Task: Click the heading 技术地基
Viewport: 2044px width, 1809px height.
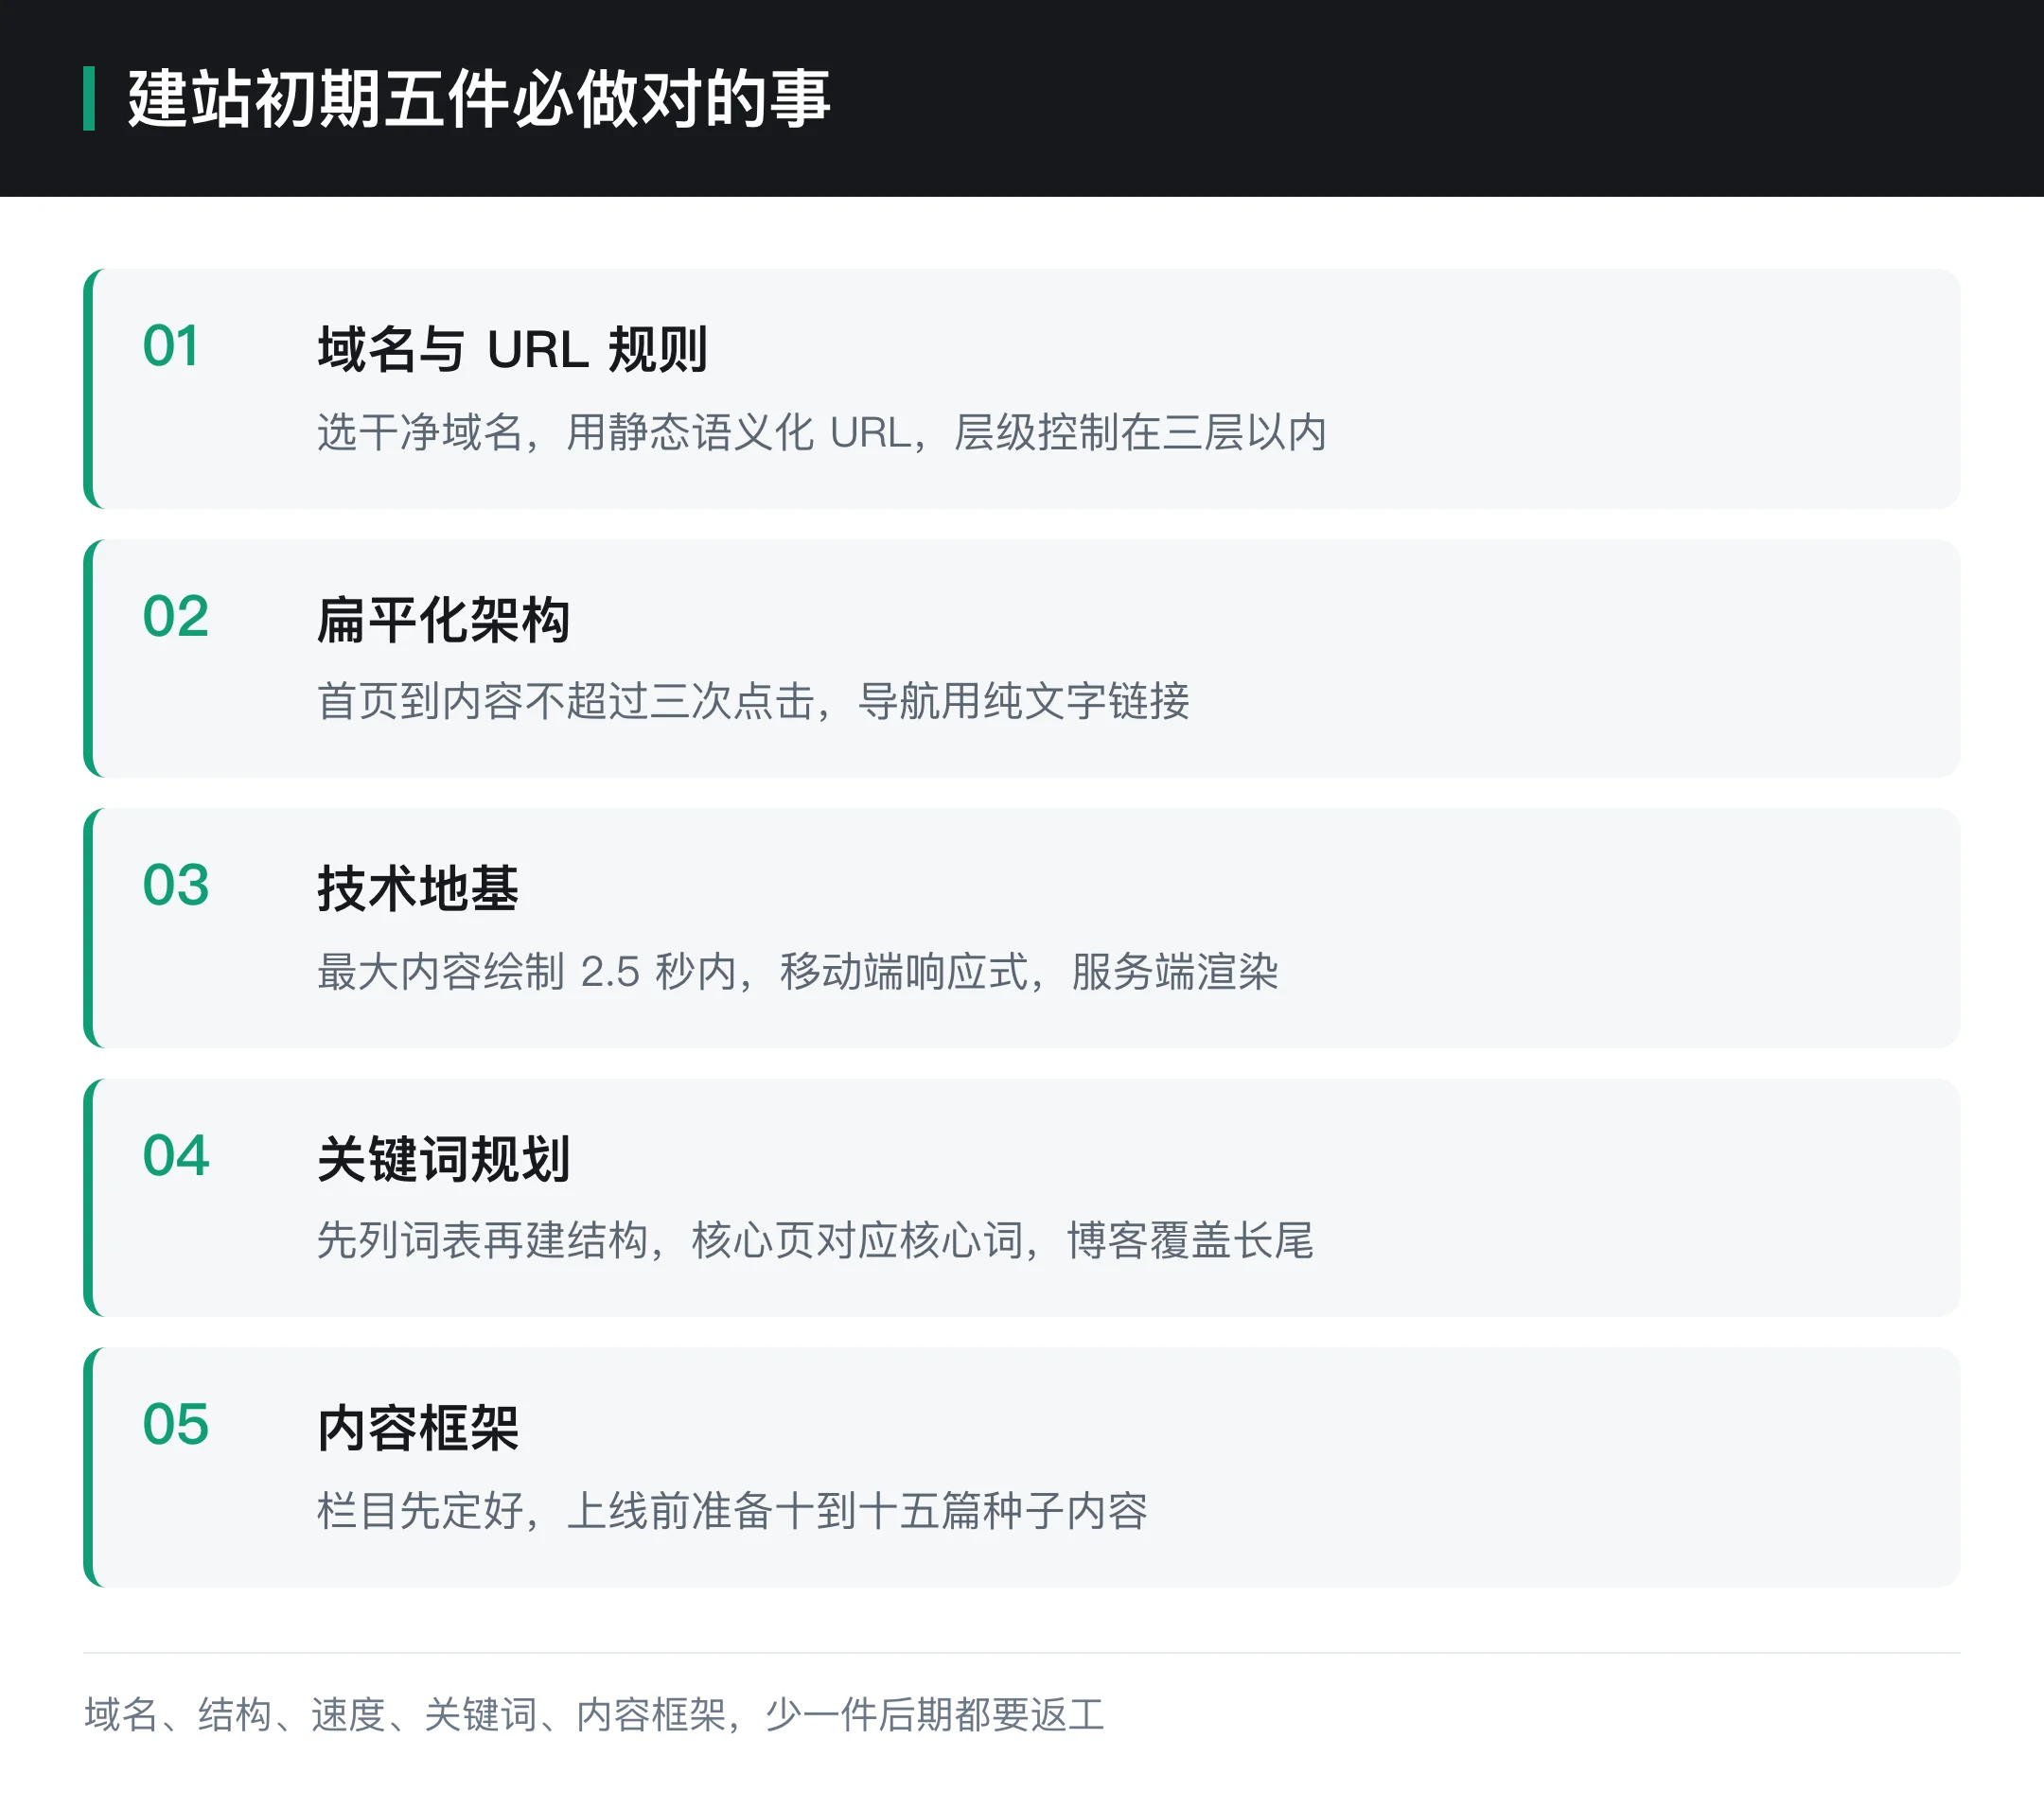Action: (418, 888)
